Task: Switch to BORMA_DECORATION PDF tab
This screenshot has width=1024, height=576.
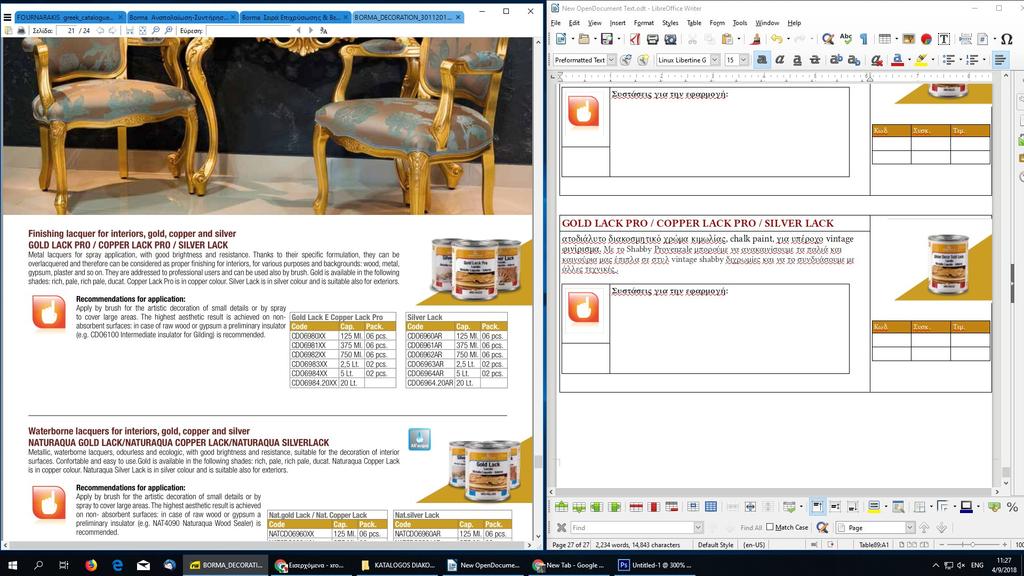Action: tap(408, 17)
